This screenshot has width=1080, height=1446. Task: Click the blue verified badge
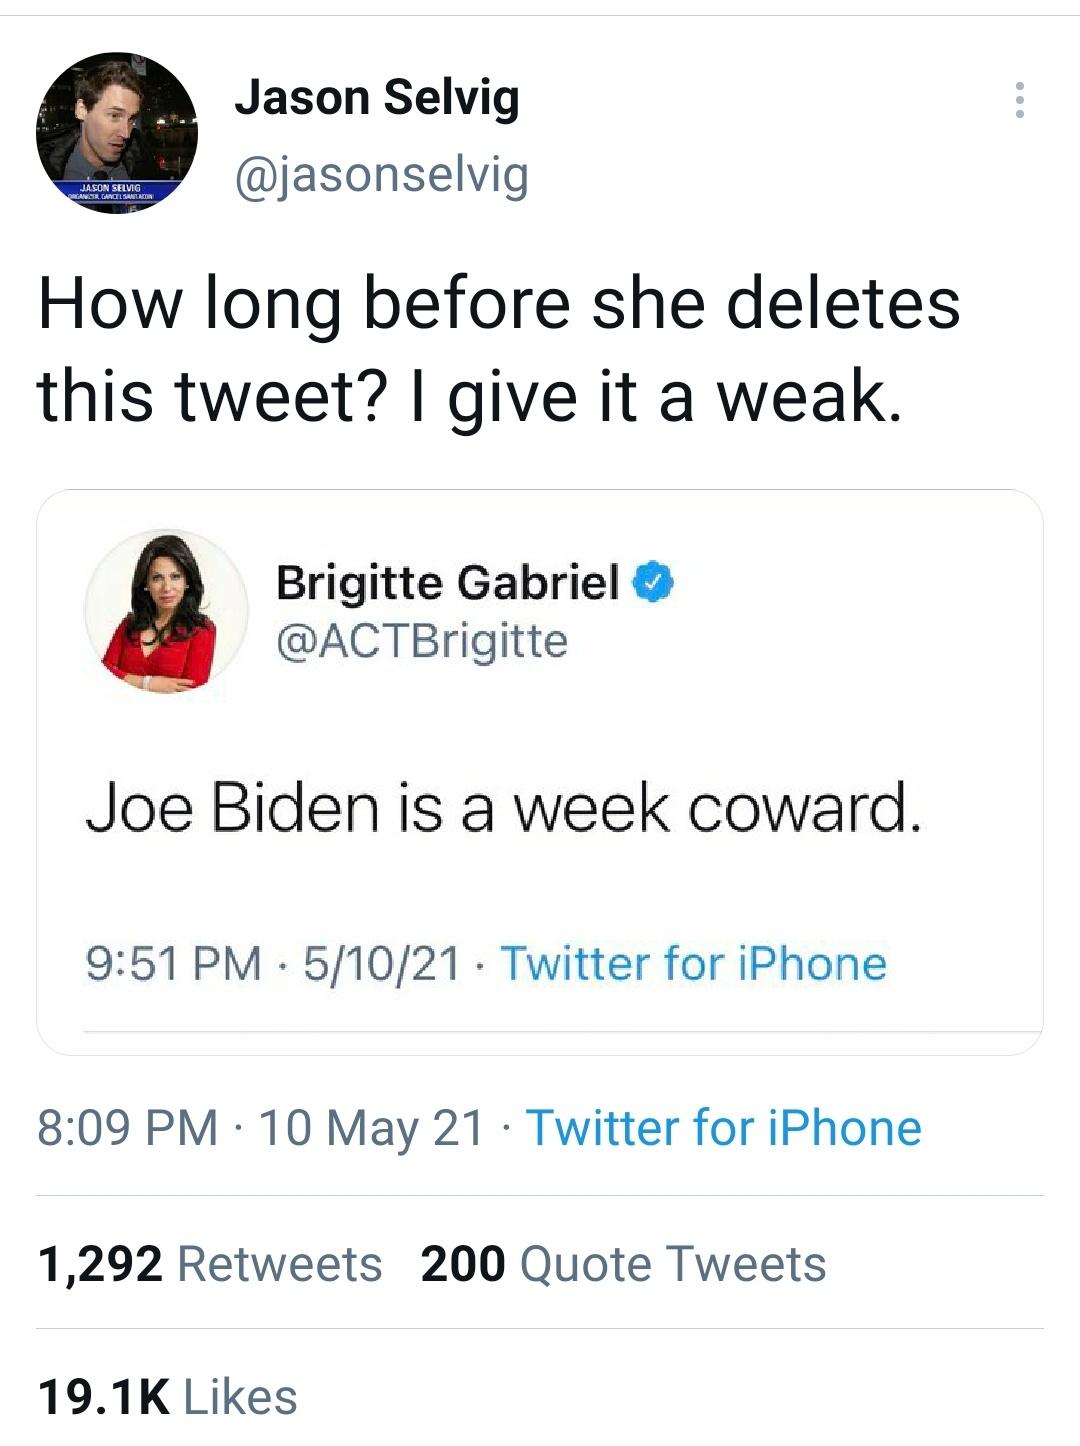tap(655, 582)
